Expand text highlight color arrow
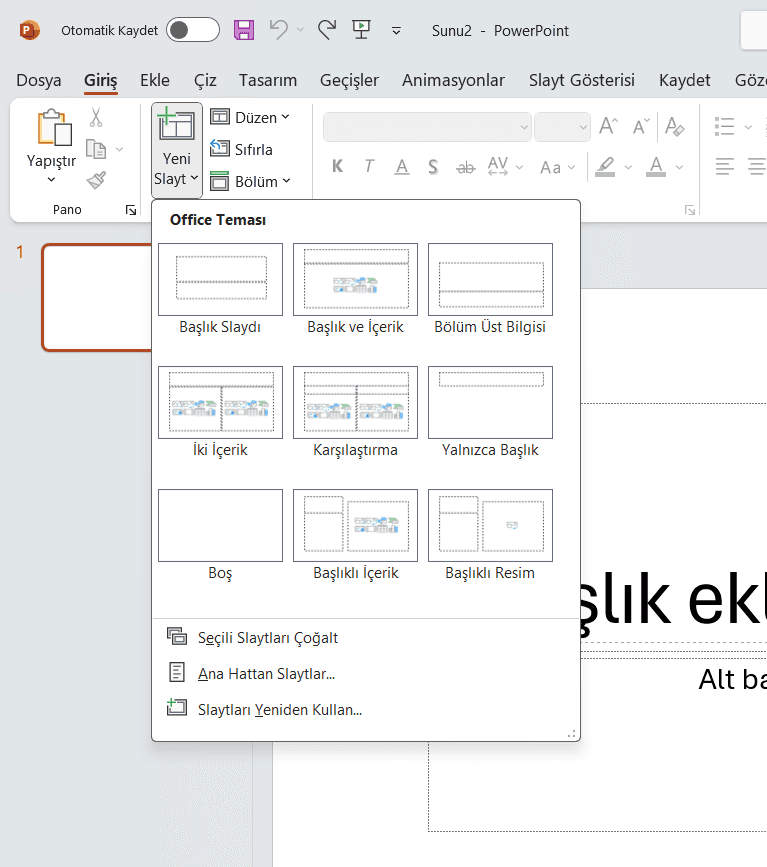This screenshot has height=867, width=767. [628, 167]
